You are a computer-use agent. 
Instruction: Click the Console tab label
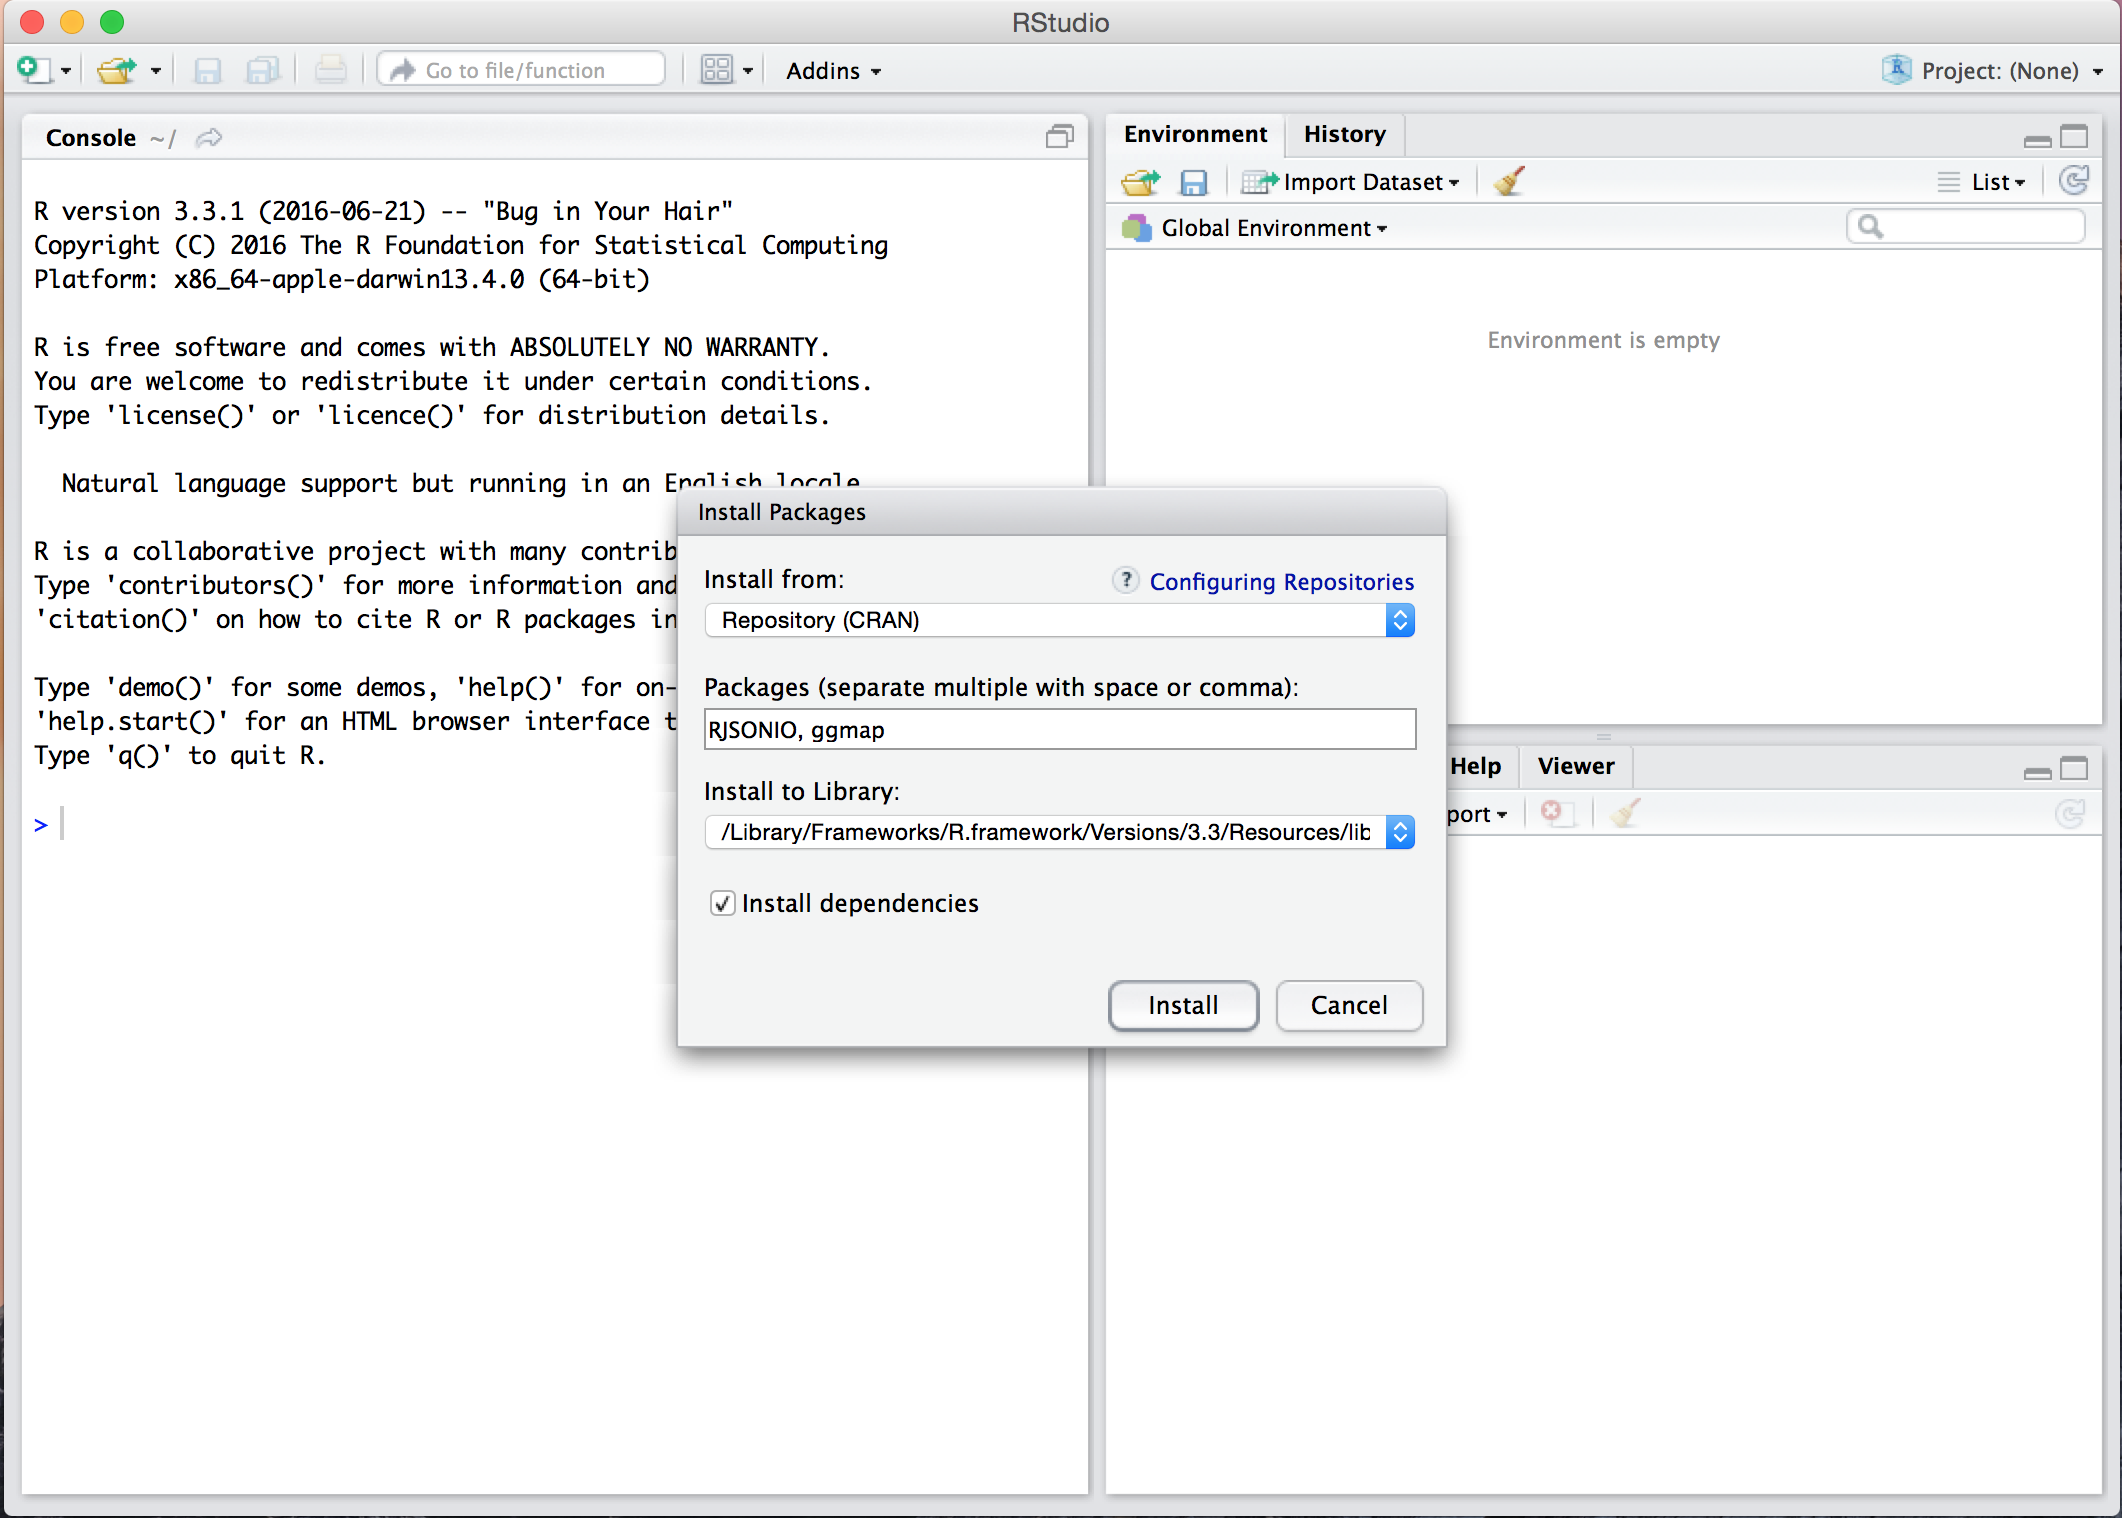pos(91,138)
